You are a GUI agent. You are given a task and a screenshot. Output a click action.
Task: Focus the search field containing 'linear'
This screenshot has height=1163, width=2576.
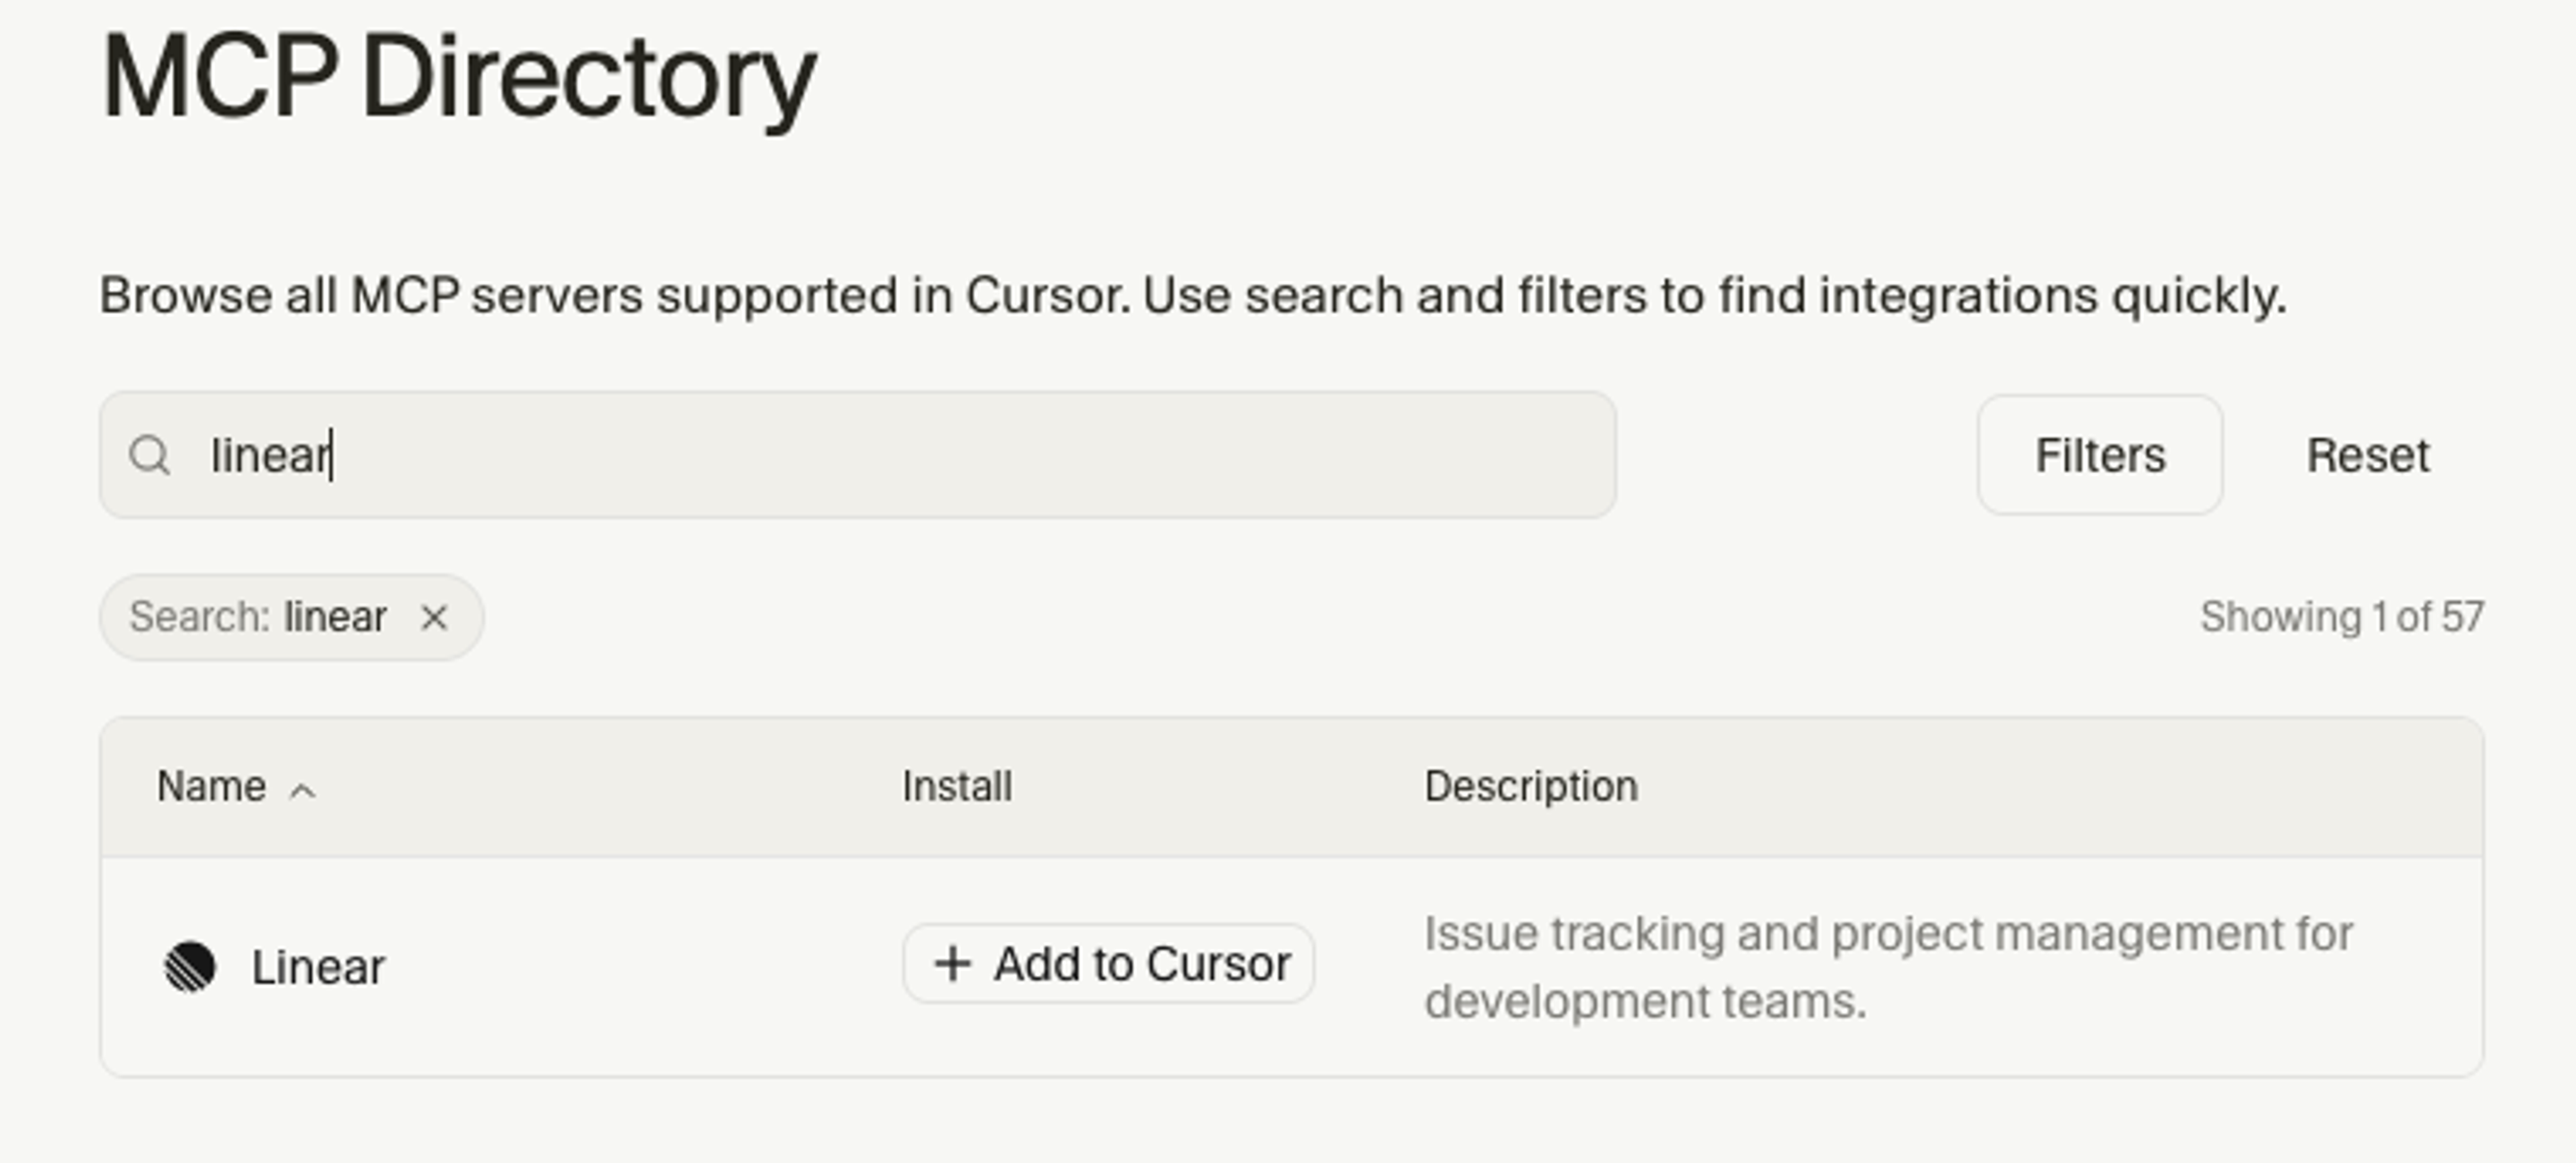click(x=270, y=456)
